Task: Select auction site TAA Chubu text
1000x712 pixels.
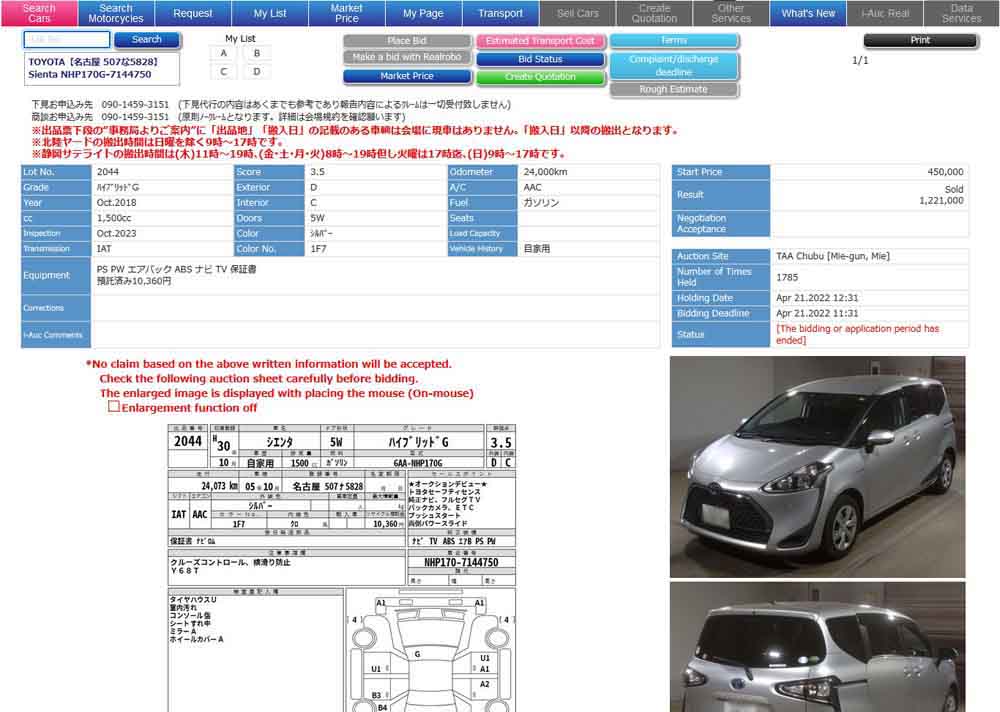Action: pos(833,256)
